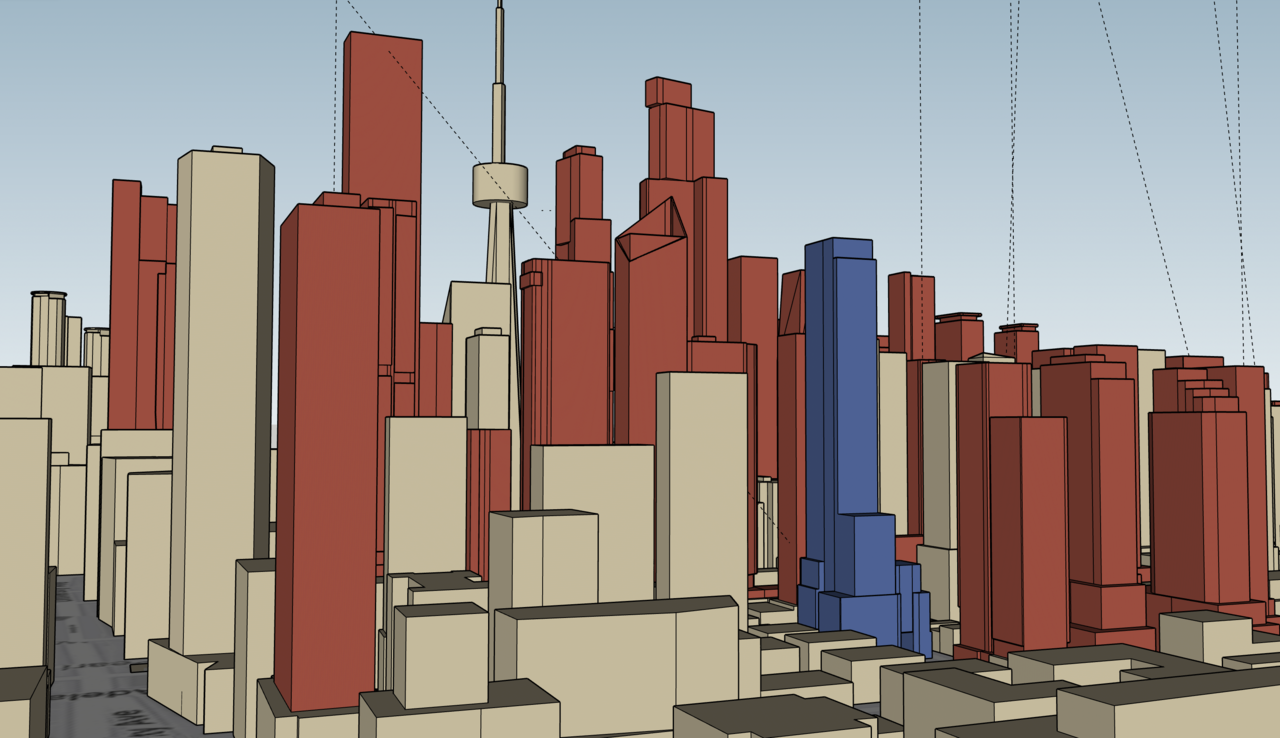Image resolution: width=1280 pixels, height=738 pixels.
Task: Click the topmost block of the stepped red tower
Action: tap(667, 91)
